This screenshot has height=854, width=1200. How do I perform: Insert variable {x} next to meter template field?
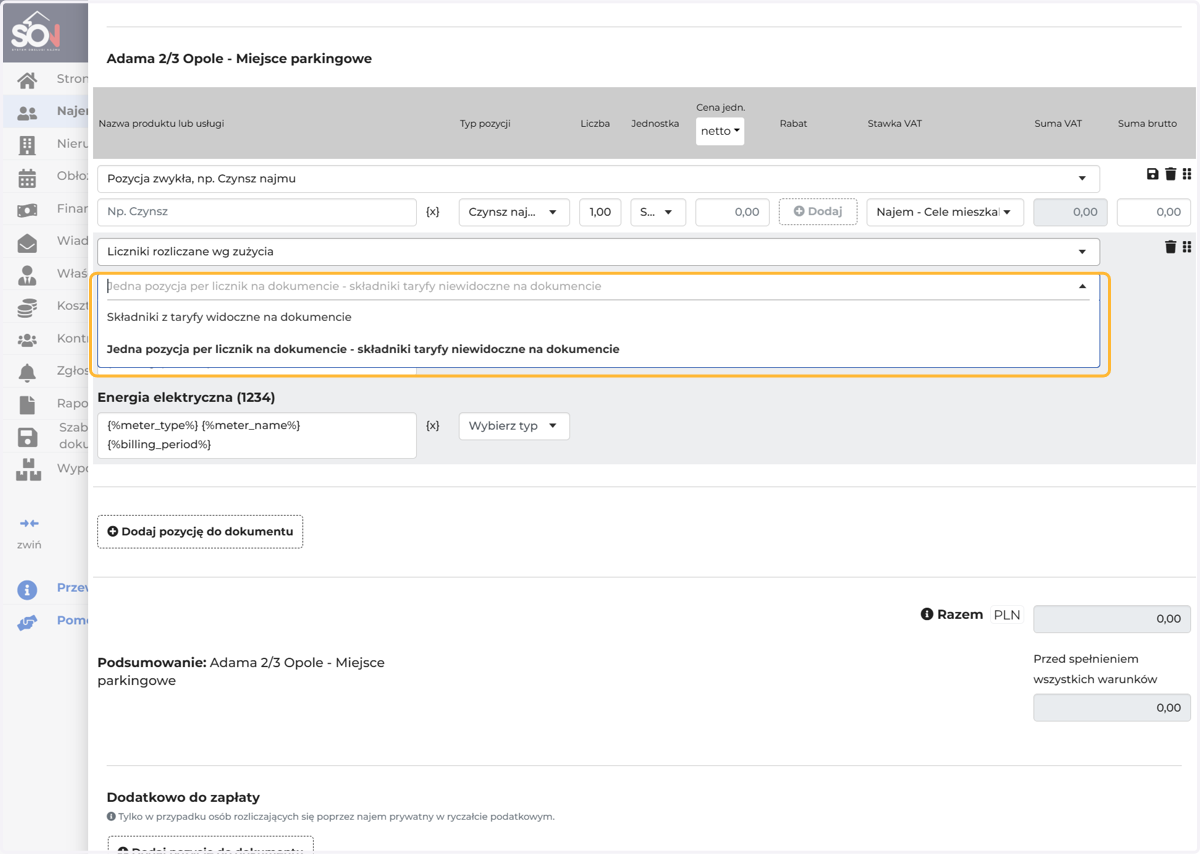tap(433, 426)
